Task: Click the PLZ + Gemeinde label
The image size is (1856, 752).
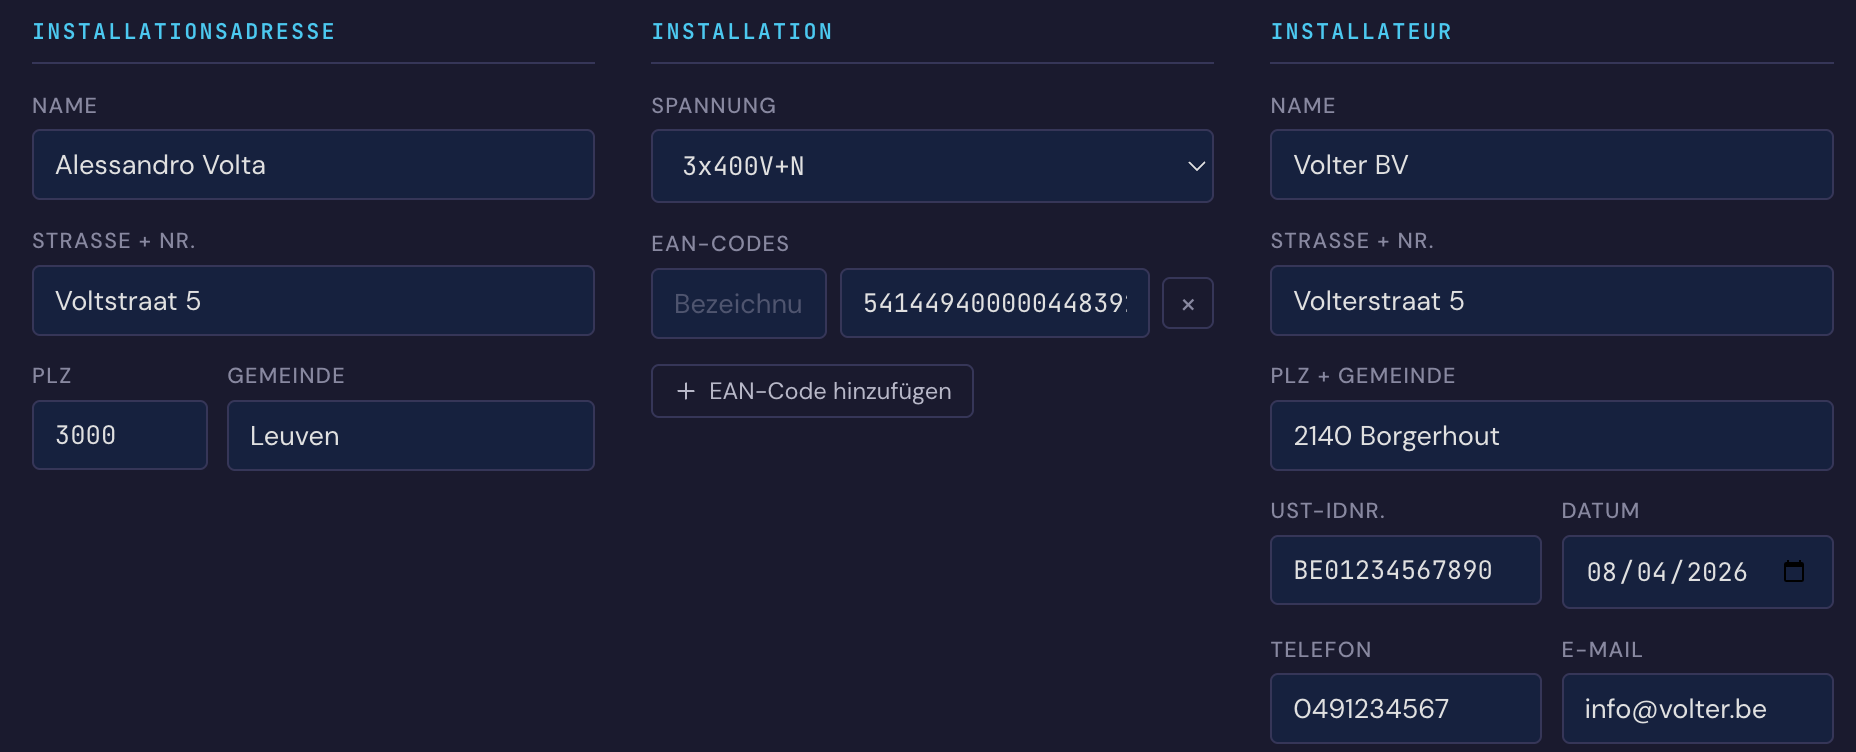Action: [1363, 376]
